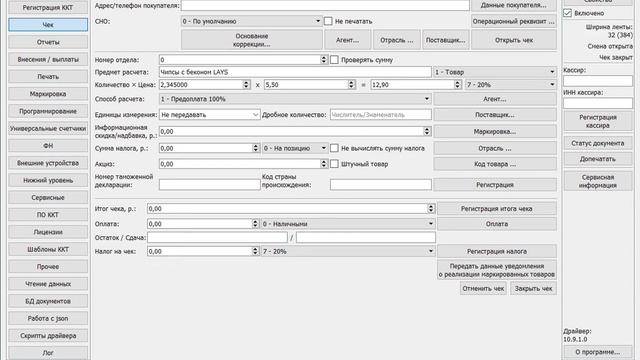Viewport: 640px width, 360px height.
Task: Open Работа с json section
Action: tap(48, 318)
